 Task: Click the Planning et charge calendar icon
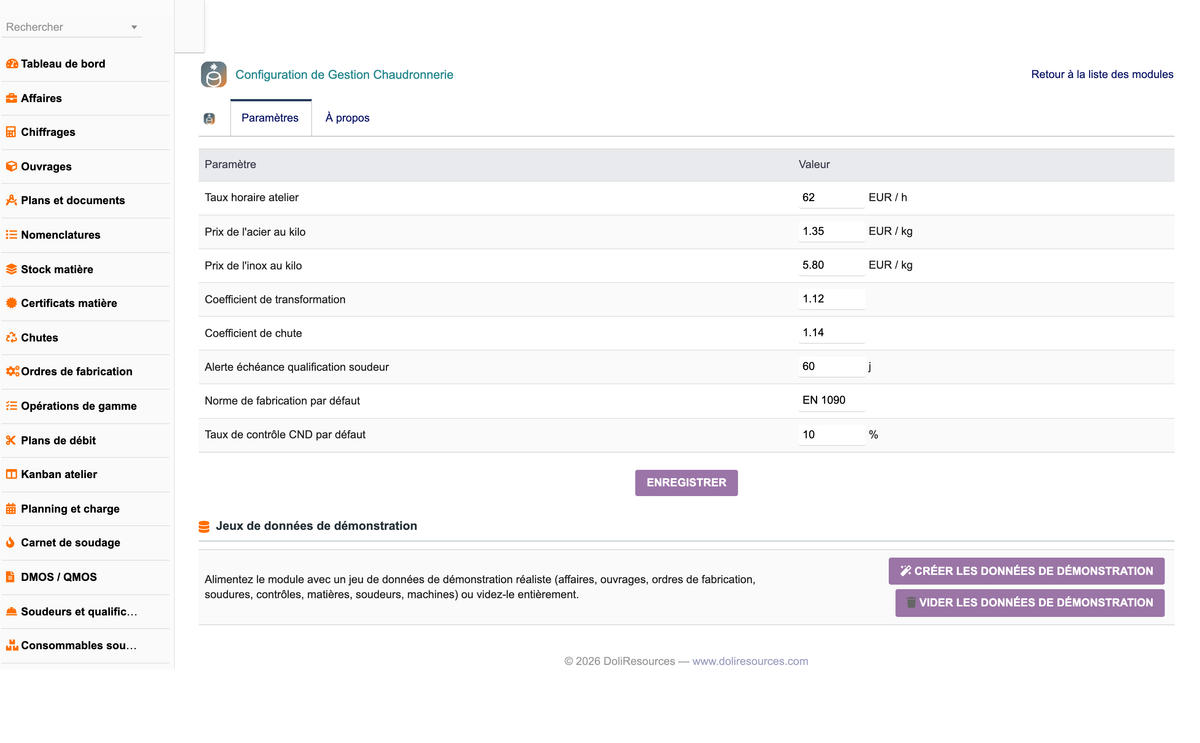point(12,508)
